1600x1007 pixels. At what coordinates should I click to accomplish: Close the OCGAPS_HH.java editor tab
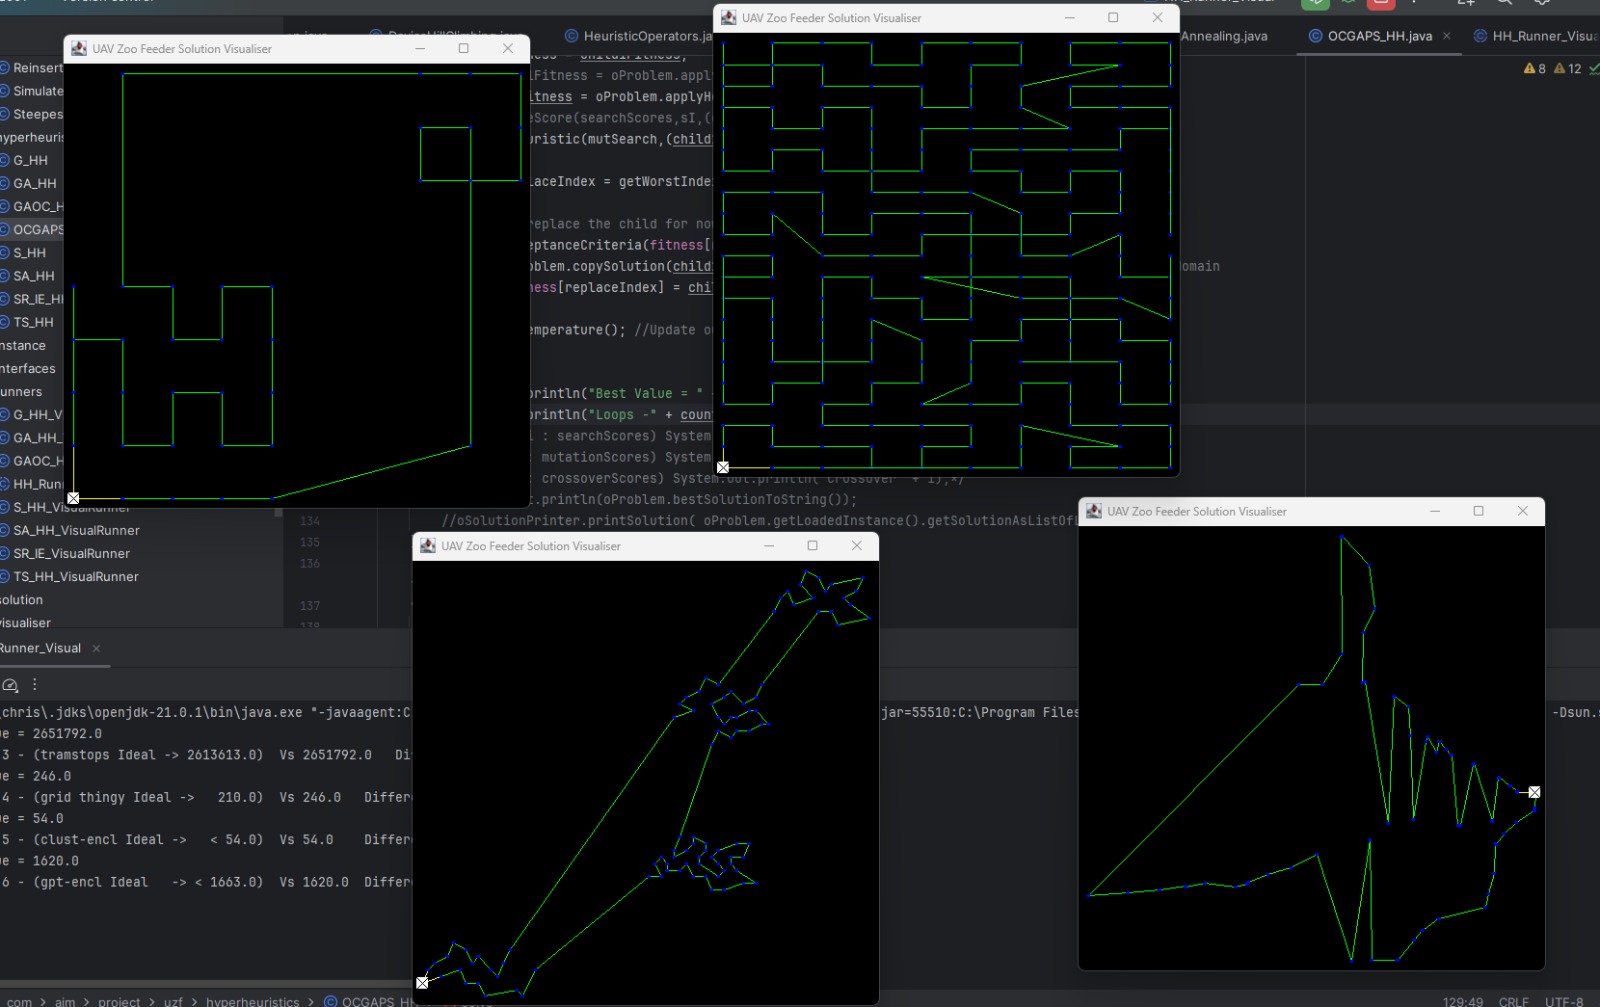tap(1446, 36)
